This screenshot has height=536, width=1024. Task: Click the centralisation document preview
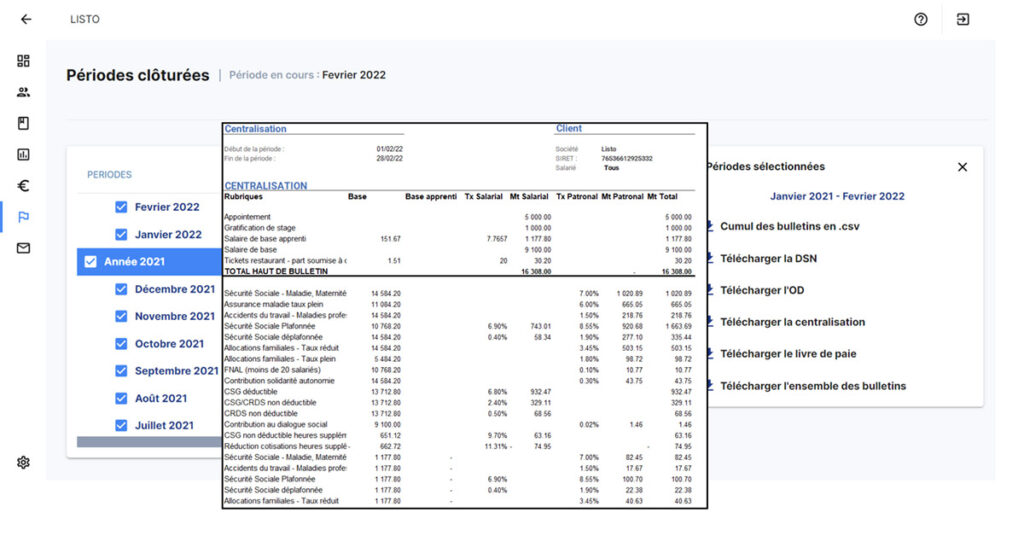click(x=464, y=315)
